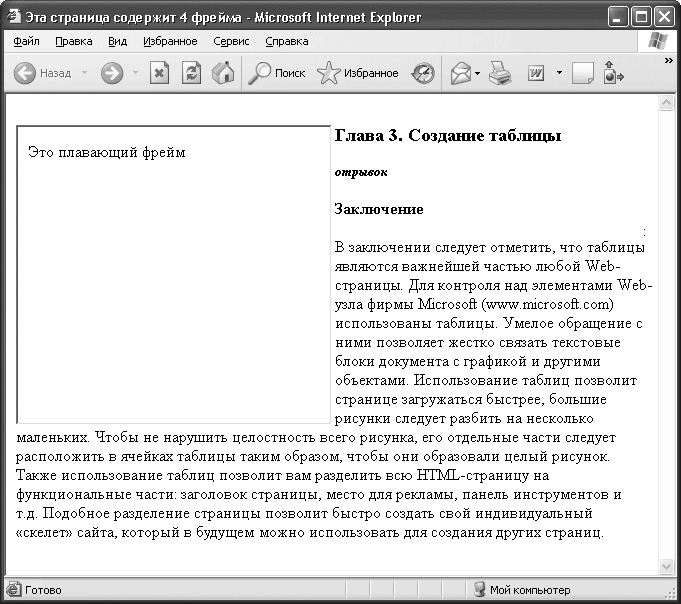Open the Избранное menu in the menu bar
Viewport: 681px width, 604px height.
pos(169,42)
